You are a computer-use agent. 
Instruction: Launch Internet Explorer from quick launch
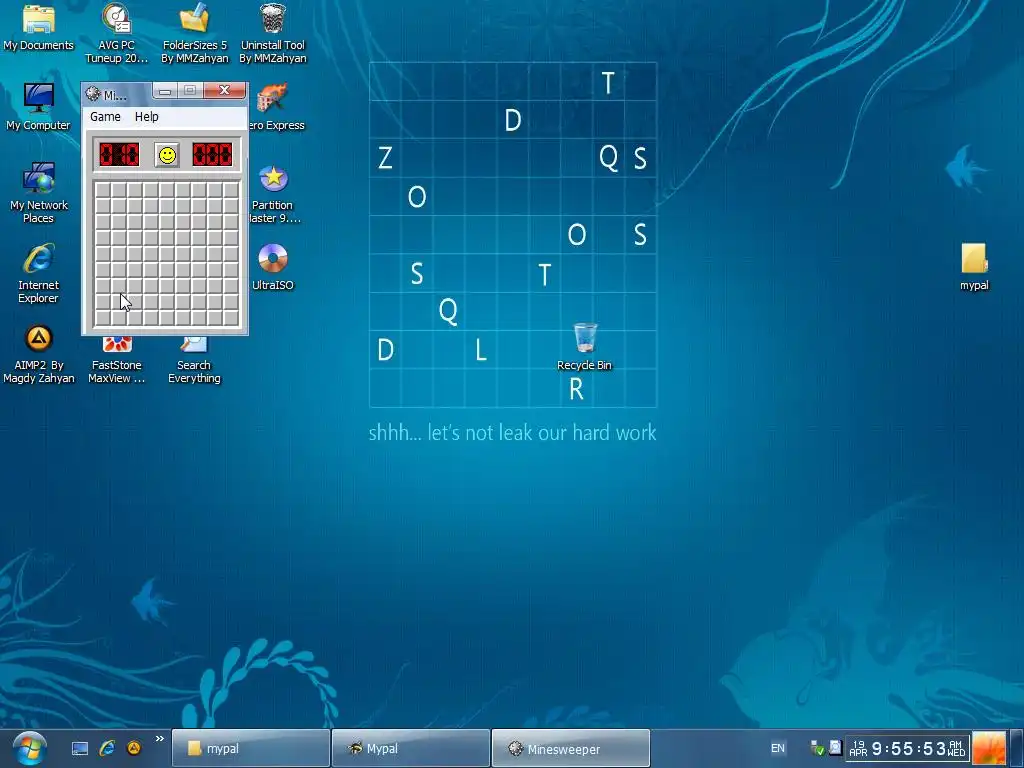click(x=107, y=748)
